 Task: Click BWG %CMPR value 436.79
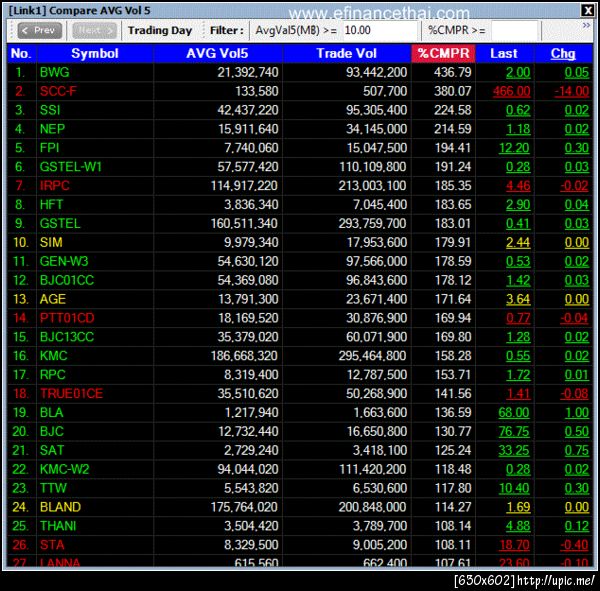(453, 72)
